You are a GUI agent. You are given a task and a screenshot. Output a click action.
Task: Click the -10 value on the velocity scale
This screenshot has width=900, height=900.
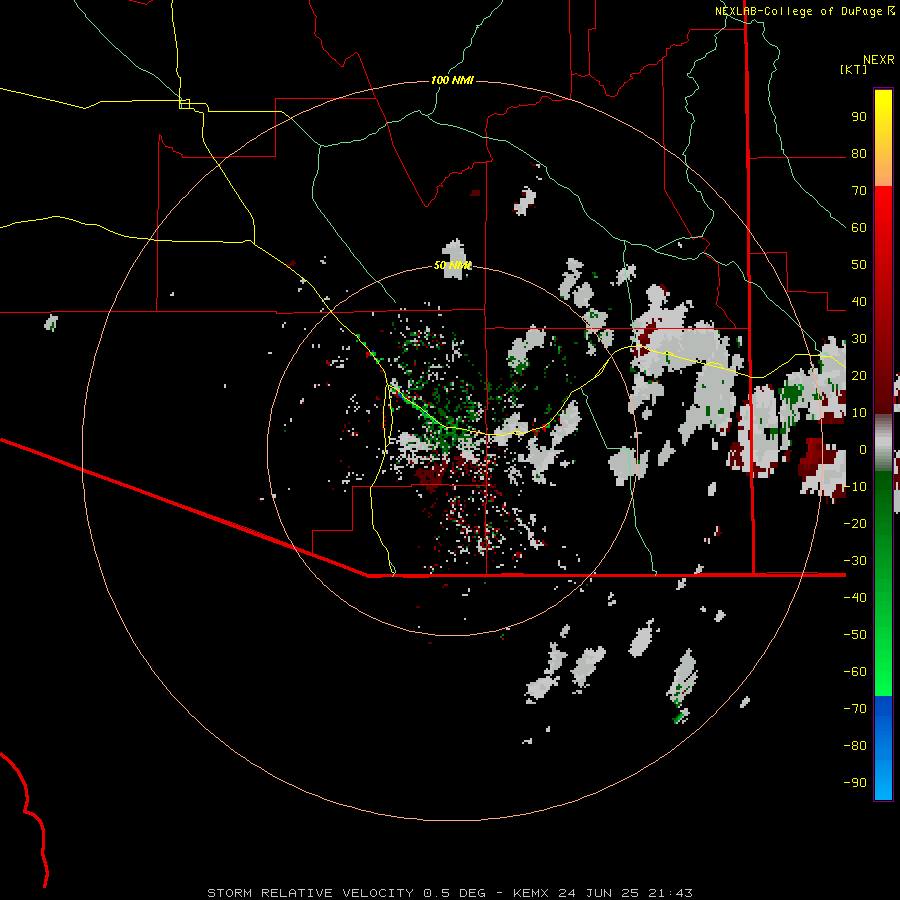(x=855, y=487)
